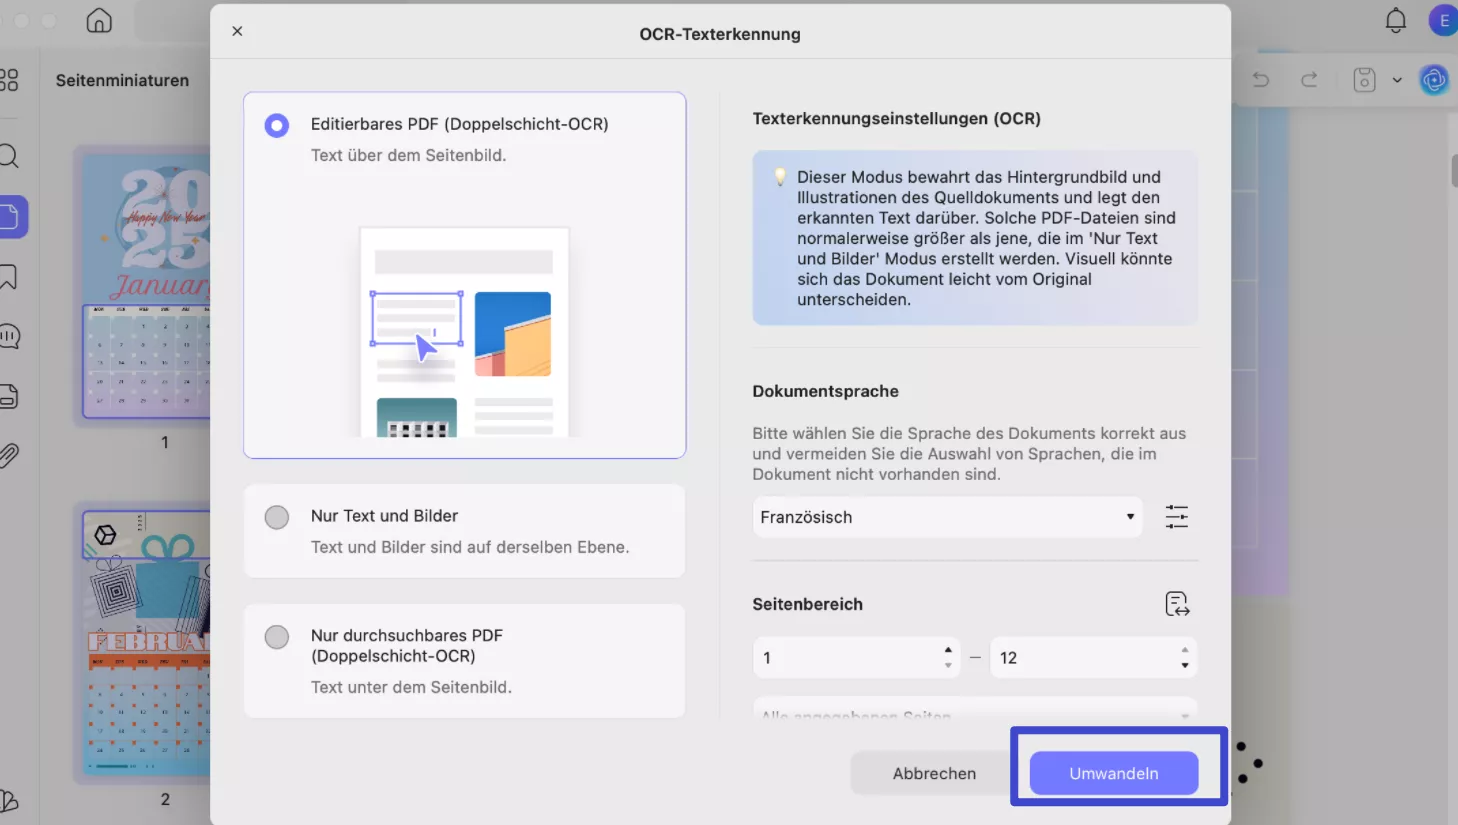
Task: Click the page-range icon next to Seitenbereich
Action: 1177,604
